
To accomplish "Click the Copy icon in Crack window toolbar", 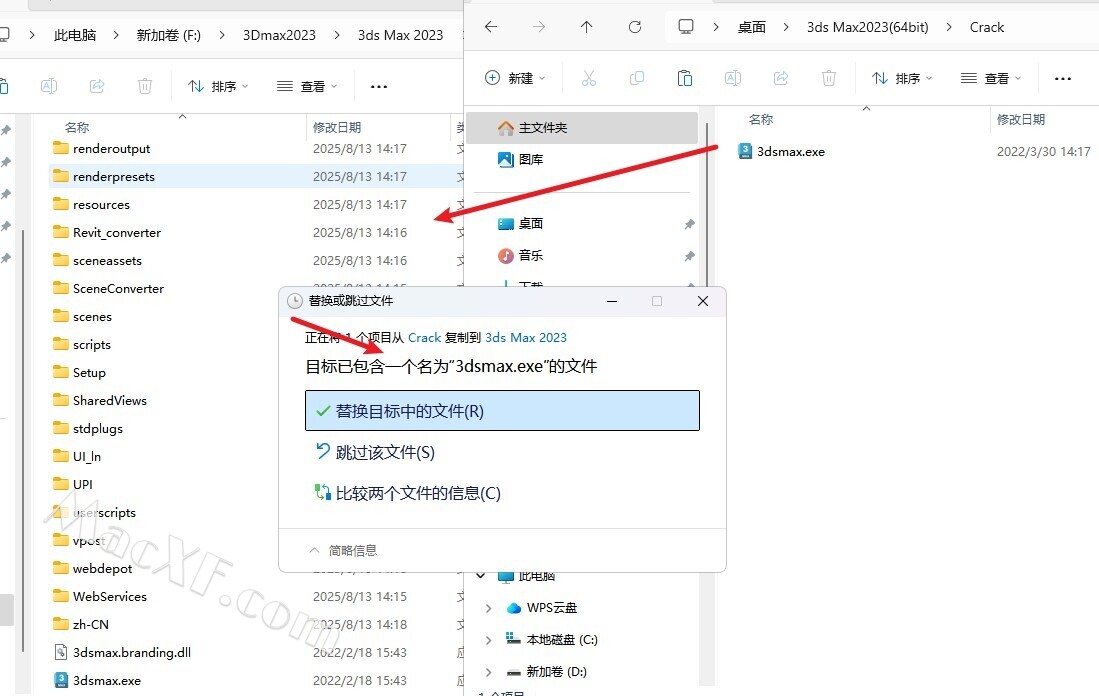I will pos(636,78).
